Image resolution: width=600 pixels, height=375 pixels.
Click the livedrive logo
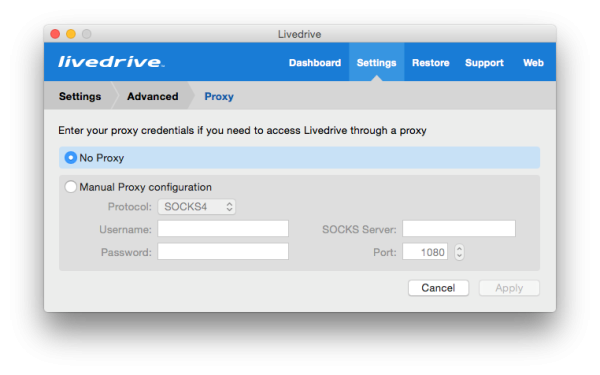(x=111, y=62)
